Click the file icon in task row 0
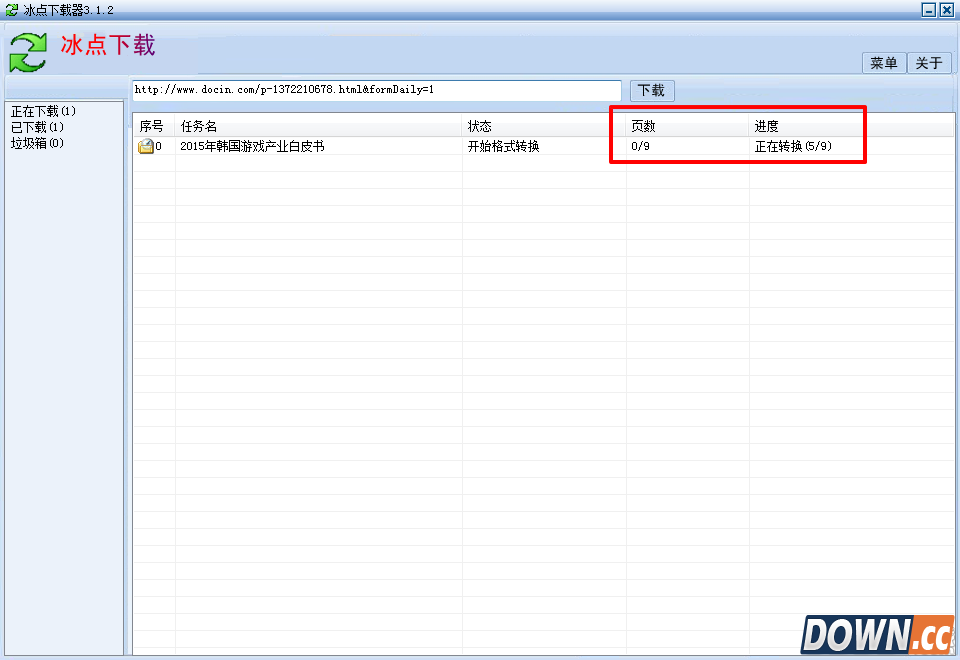The height and width of the screenshot is (660, 960). coord(145,147)
